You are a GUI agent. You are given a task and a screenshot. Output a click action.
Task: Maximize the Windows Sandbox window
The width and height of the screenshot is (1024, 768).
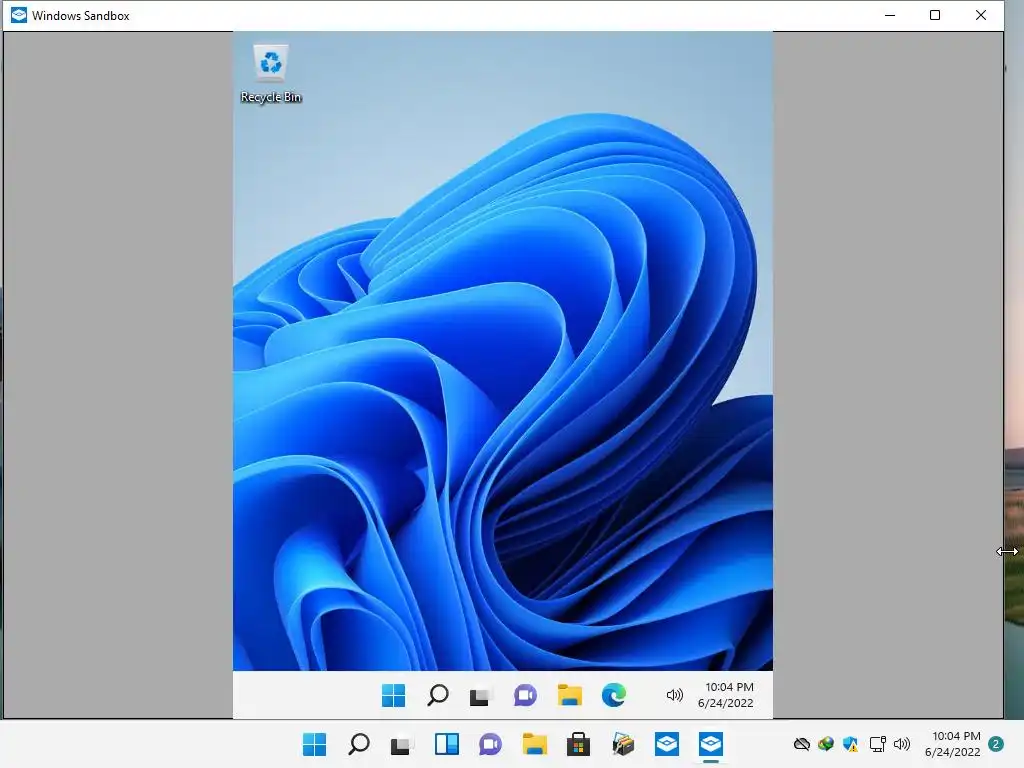pyautogui.click(x=935, y=15)
